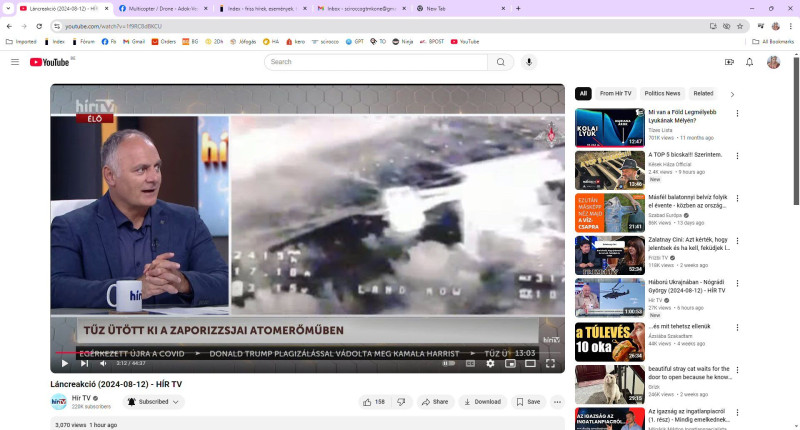Dislike the video with thumbs down
This screenshot has width=800, height=430.
coord(401,402)
